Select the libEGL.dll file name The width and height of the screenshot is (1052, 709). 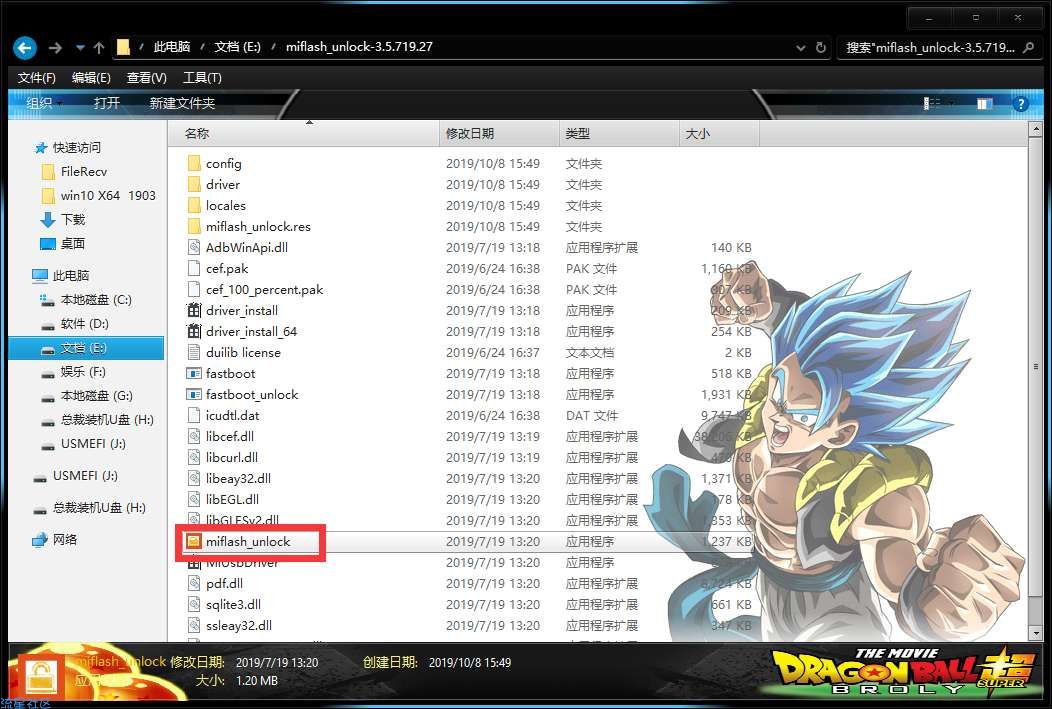point(232,500)
